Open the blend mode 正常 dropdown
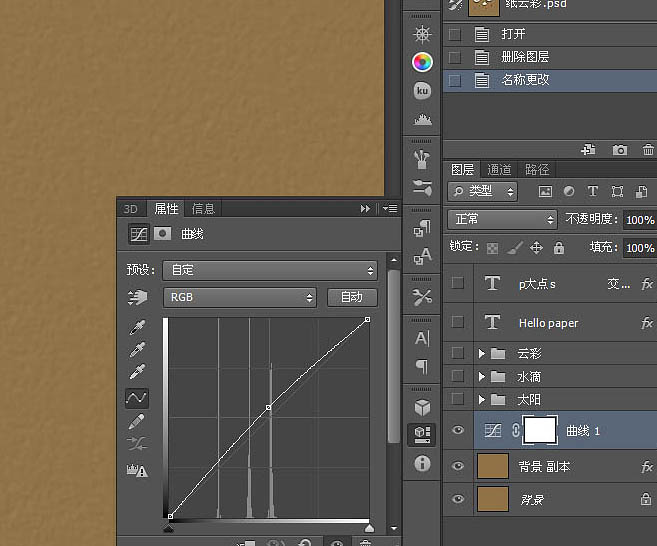The width and height of the screenshot is (657, 546). 502,220
